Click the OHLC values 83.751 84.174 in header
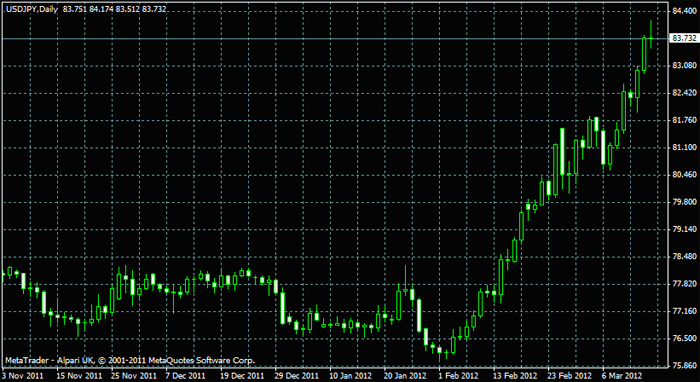The height and width of the screenshot is (382, 700). tap(88, 8)
